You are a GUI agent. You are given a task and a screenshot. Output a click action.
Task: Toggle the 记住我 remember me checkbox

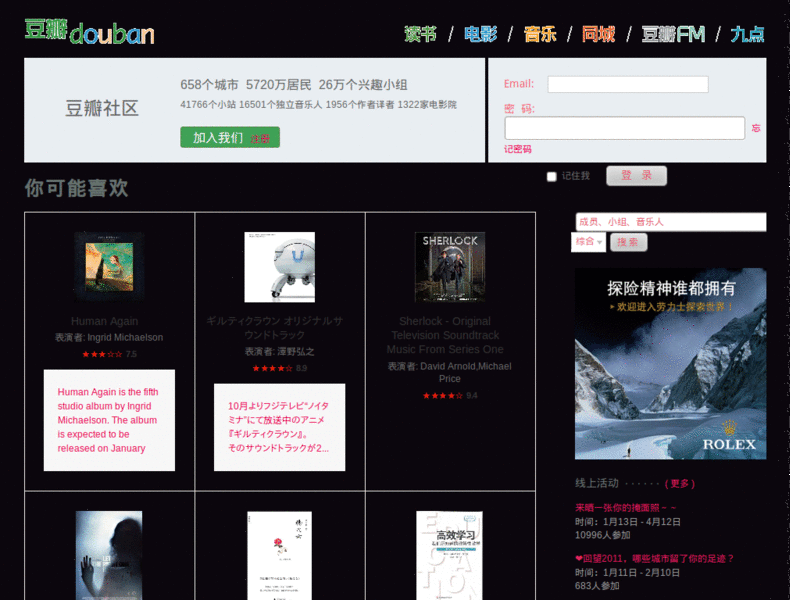pos(552,177)
